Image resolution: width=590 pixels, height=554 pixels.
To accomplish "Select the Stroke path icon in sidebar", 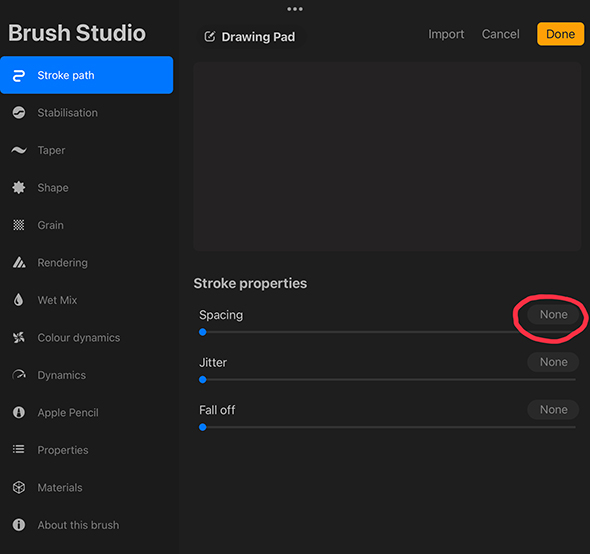I will (x=19, y=75).
